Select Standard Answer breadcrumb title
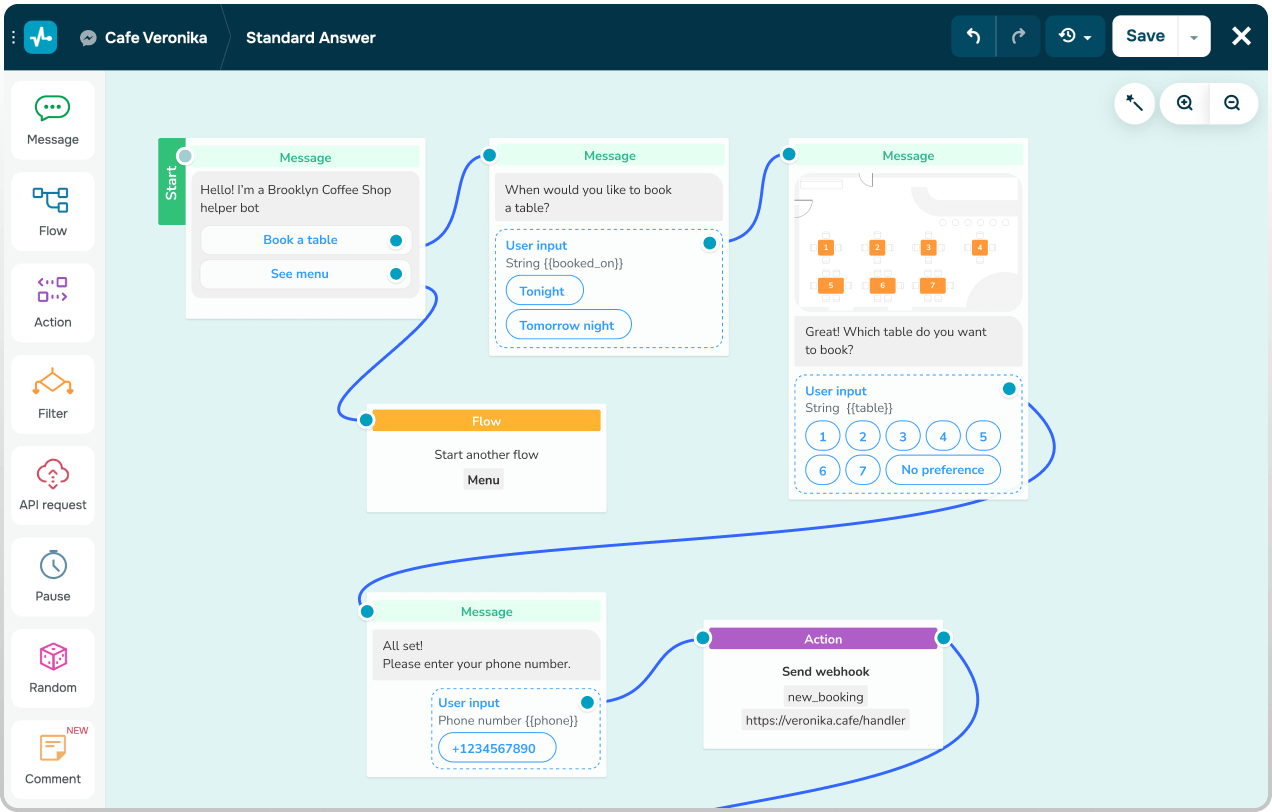Screen dimensions: 1272x812 click(311, 37)
